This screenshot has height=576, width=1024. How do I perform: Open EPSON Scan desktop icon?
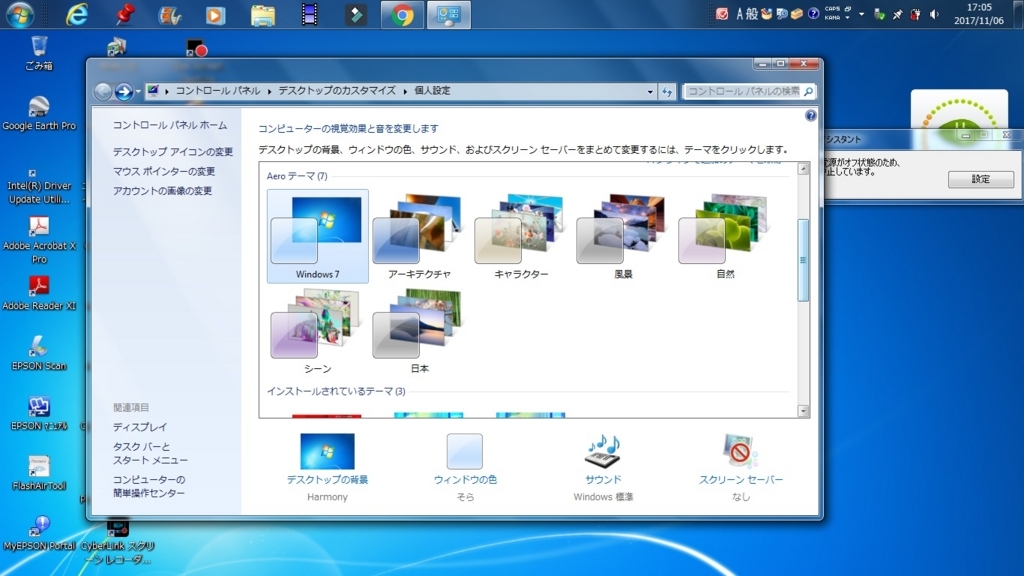coord(39,353)
